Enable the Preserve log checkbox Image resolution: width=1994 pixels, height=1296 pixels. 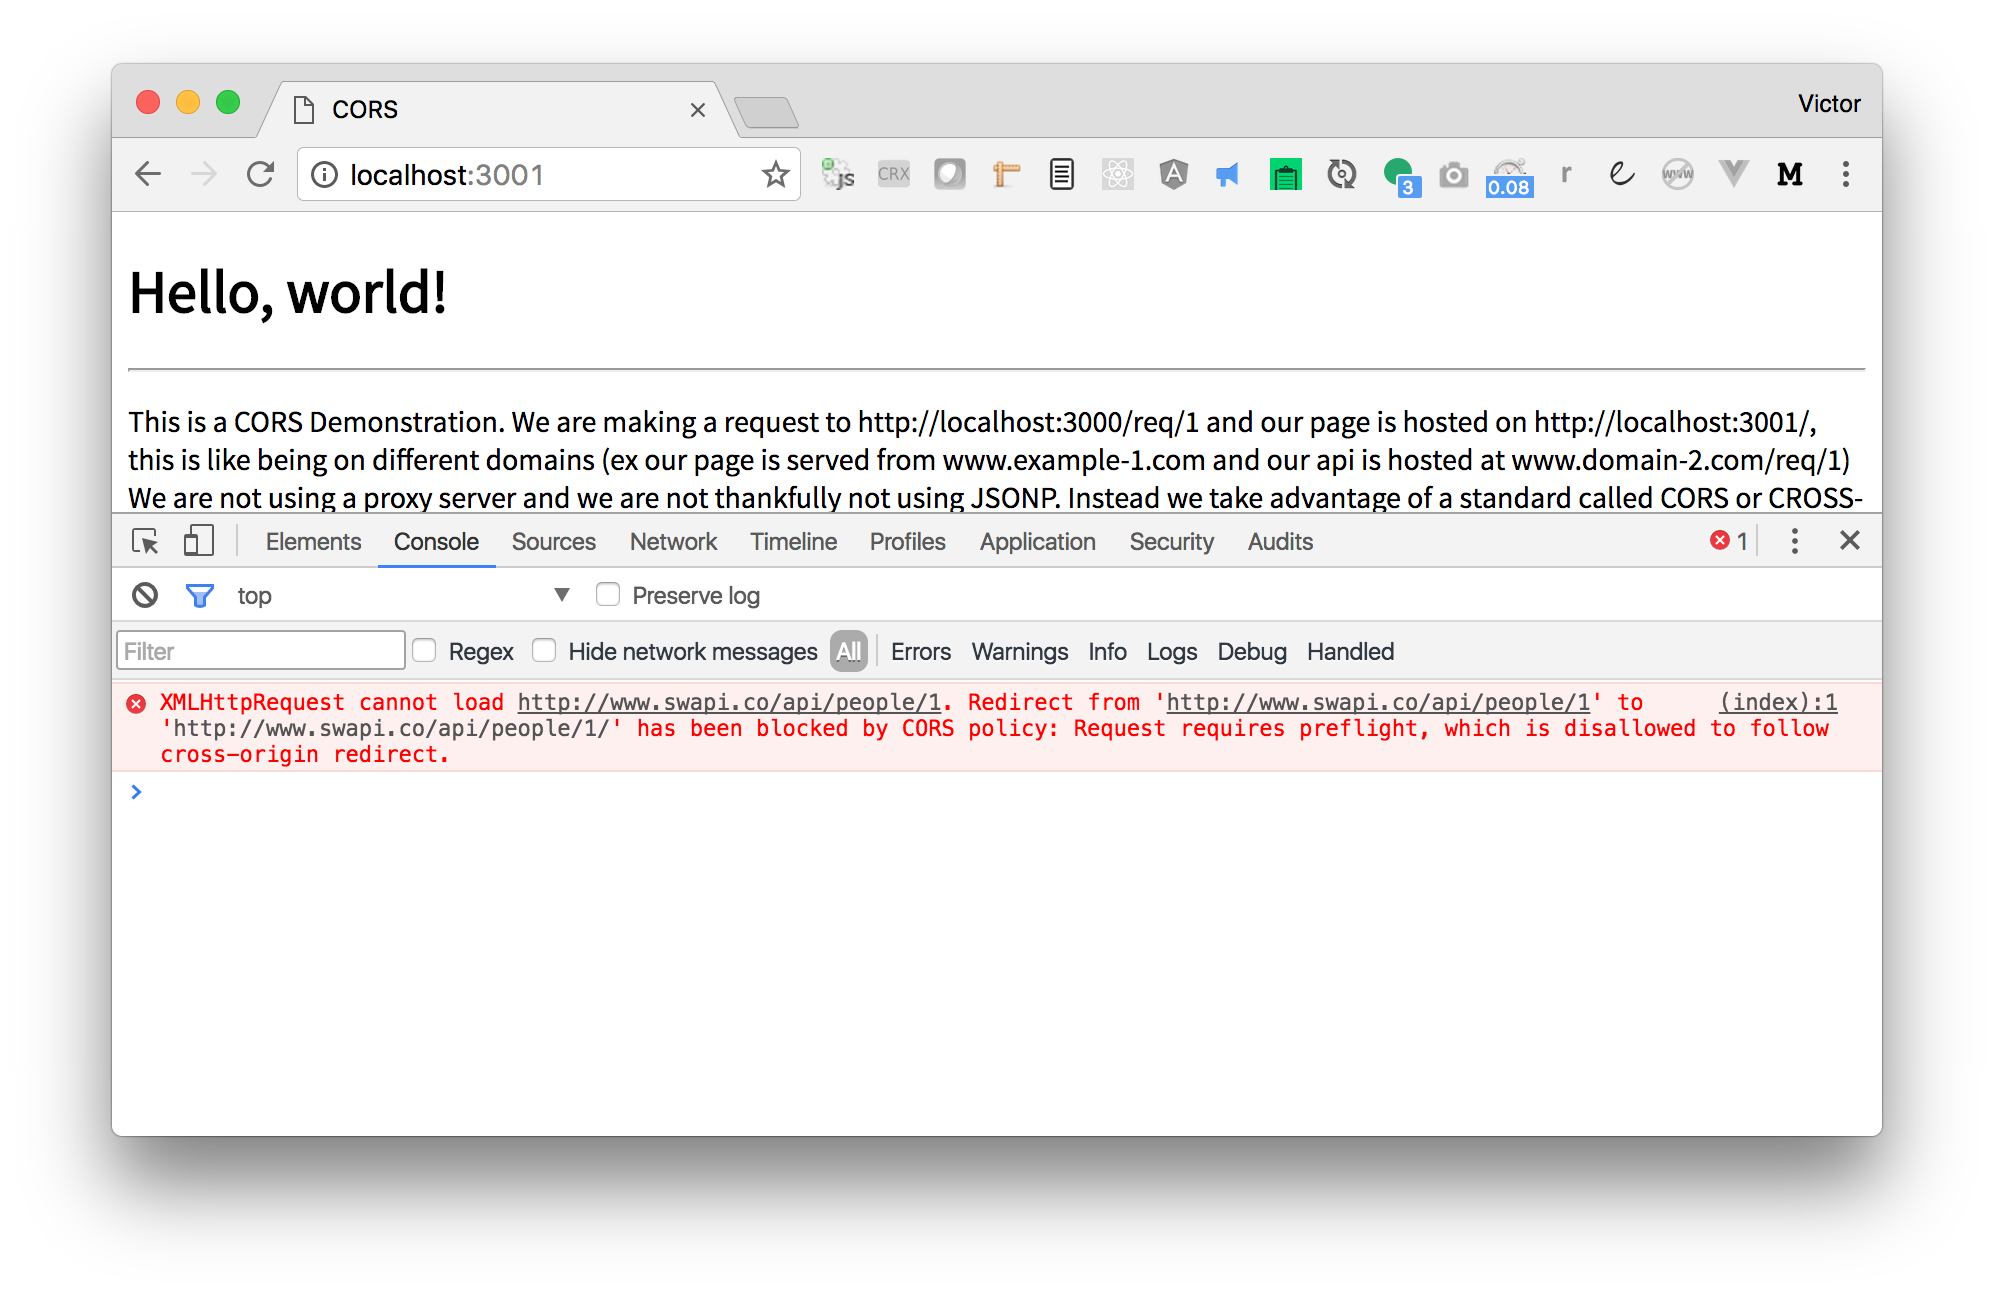(607, 595)
